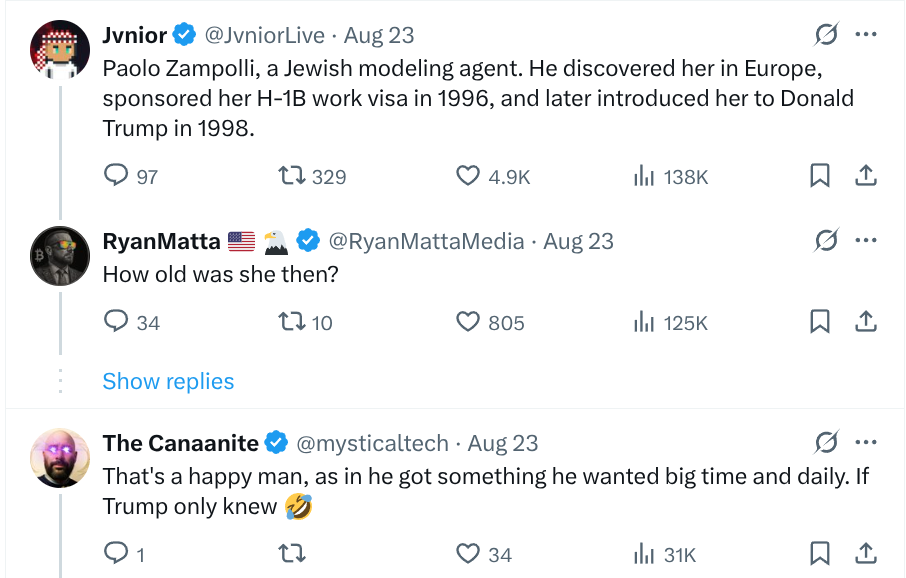Like The Canaanite's tweet with 34 likes
The height and width of the screenshot is (578, 906).
(467, 554)
